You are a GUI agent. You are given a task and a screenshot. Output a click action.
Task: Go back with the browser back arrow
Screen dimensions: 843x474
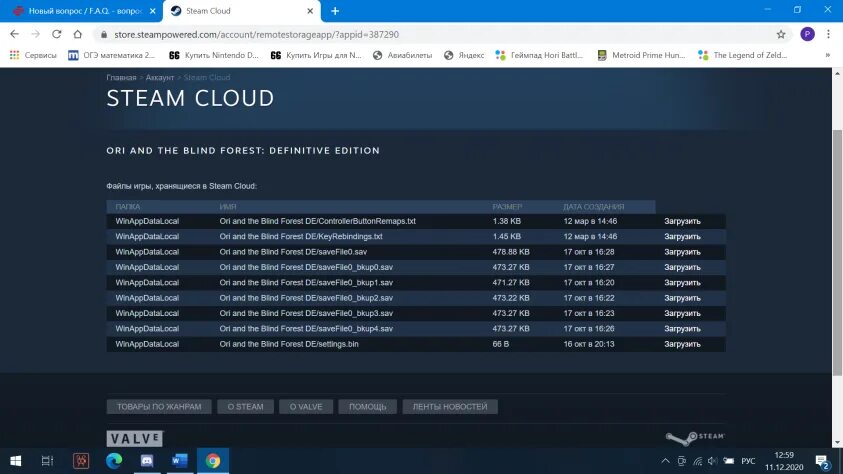[15, 34]
